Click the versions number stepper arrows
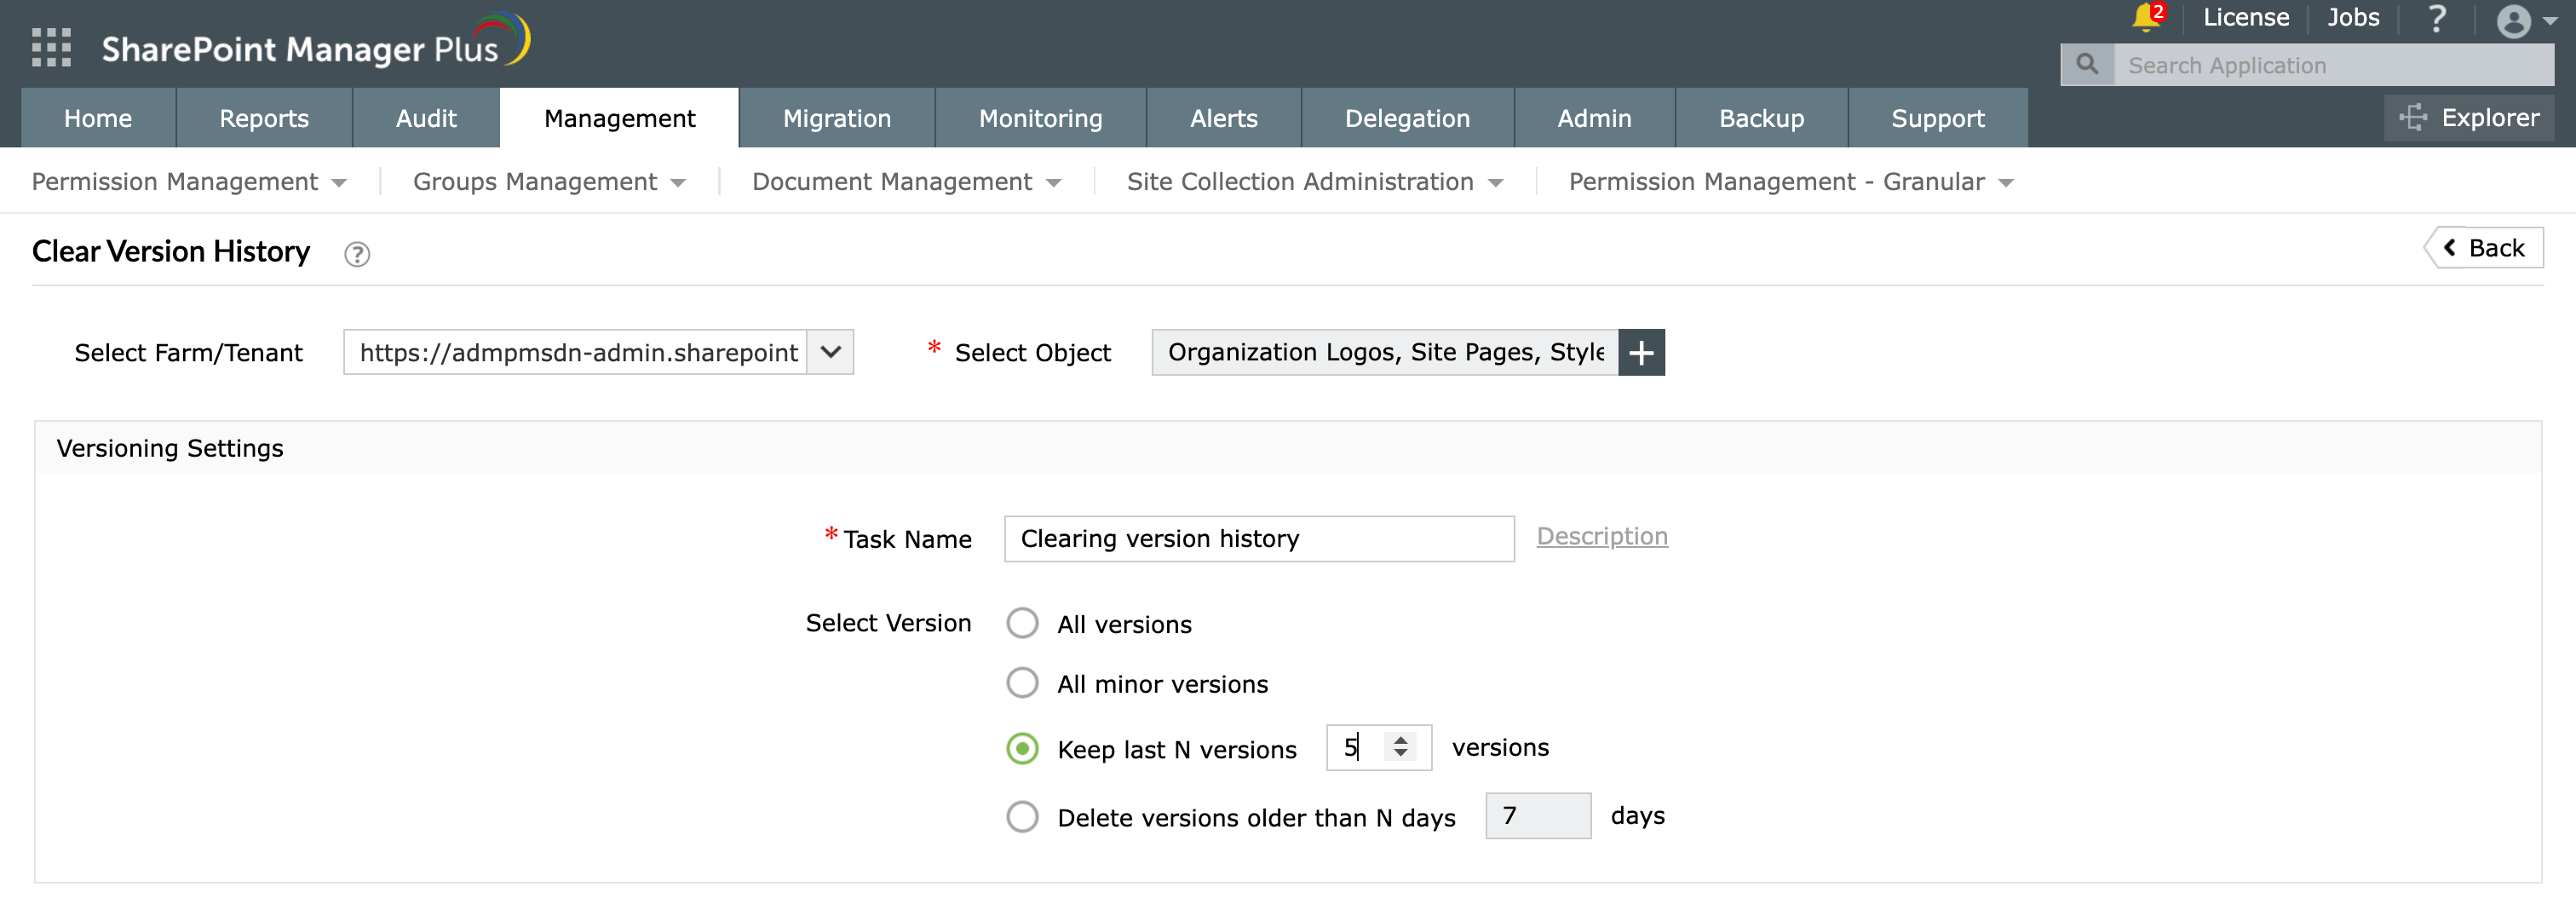 tap(1400, 747)
